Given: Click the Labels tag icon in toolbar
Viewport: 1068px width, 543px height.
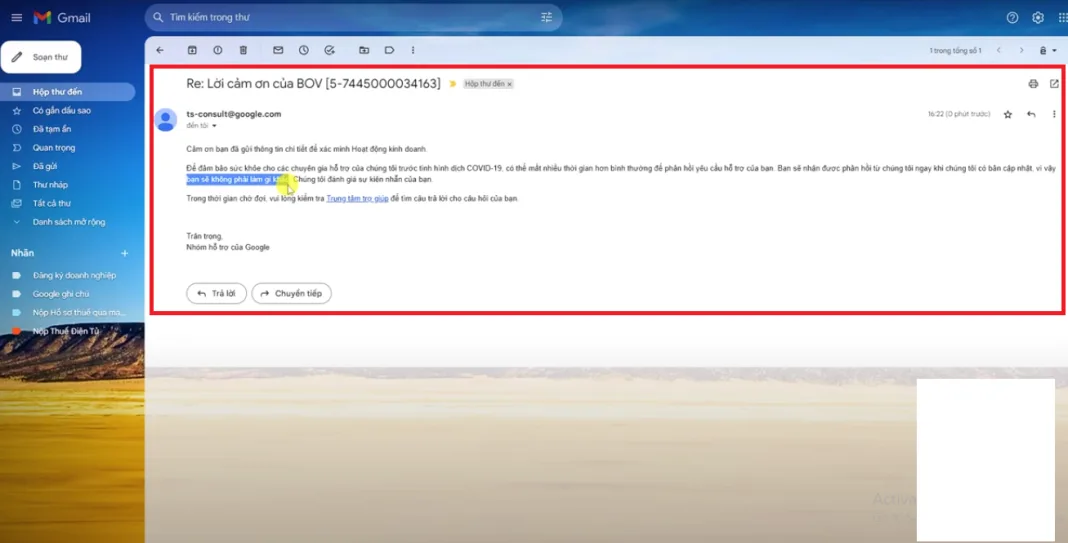Looking at the screenshot, I should point(389,50).
